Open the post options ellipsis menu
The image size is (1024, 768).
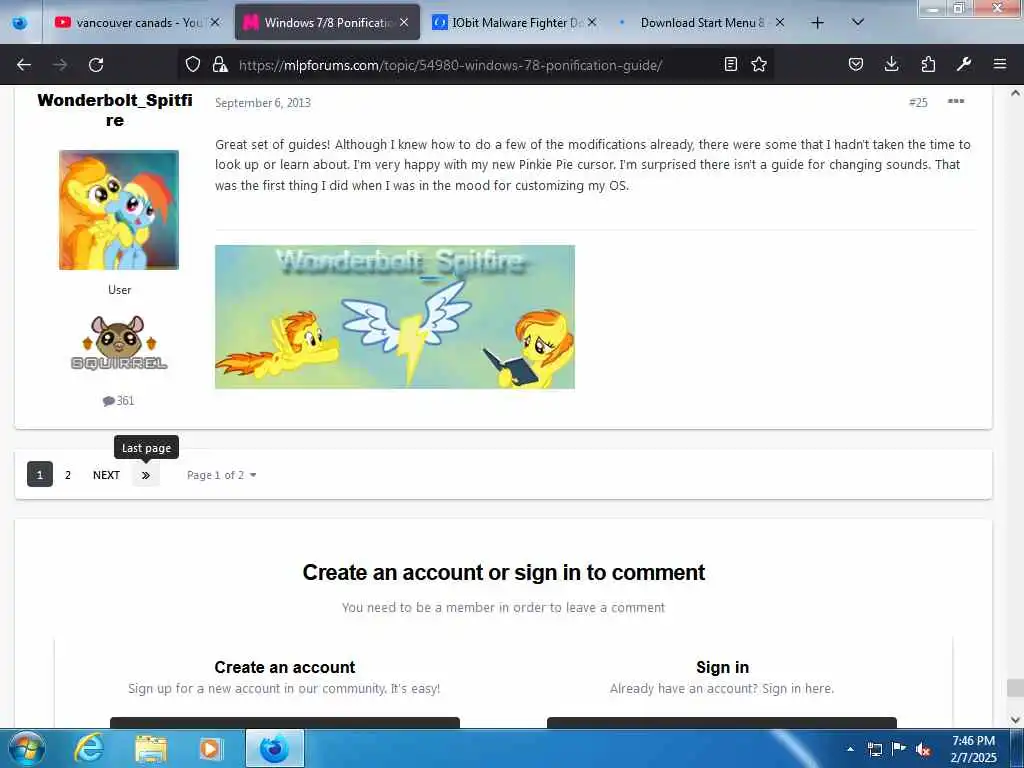point(956,101)
